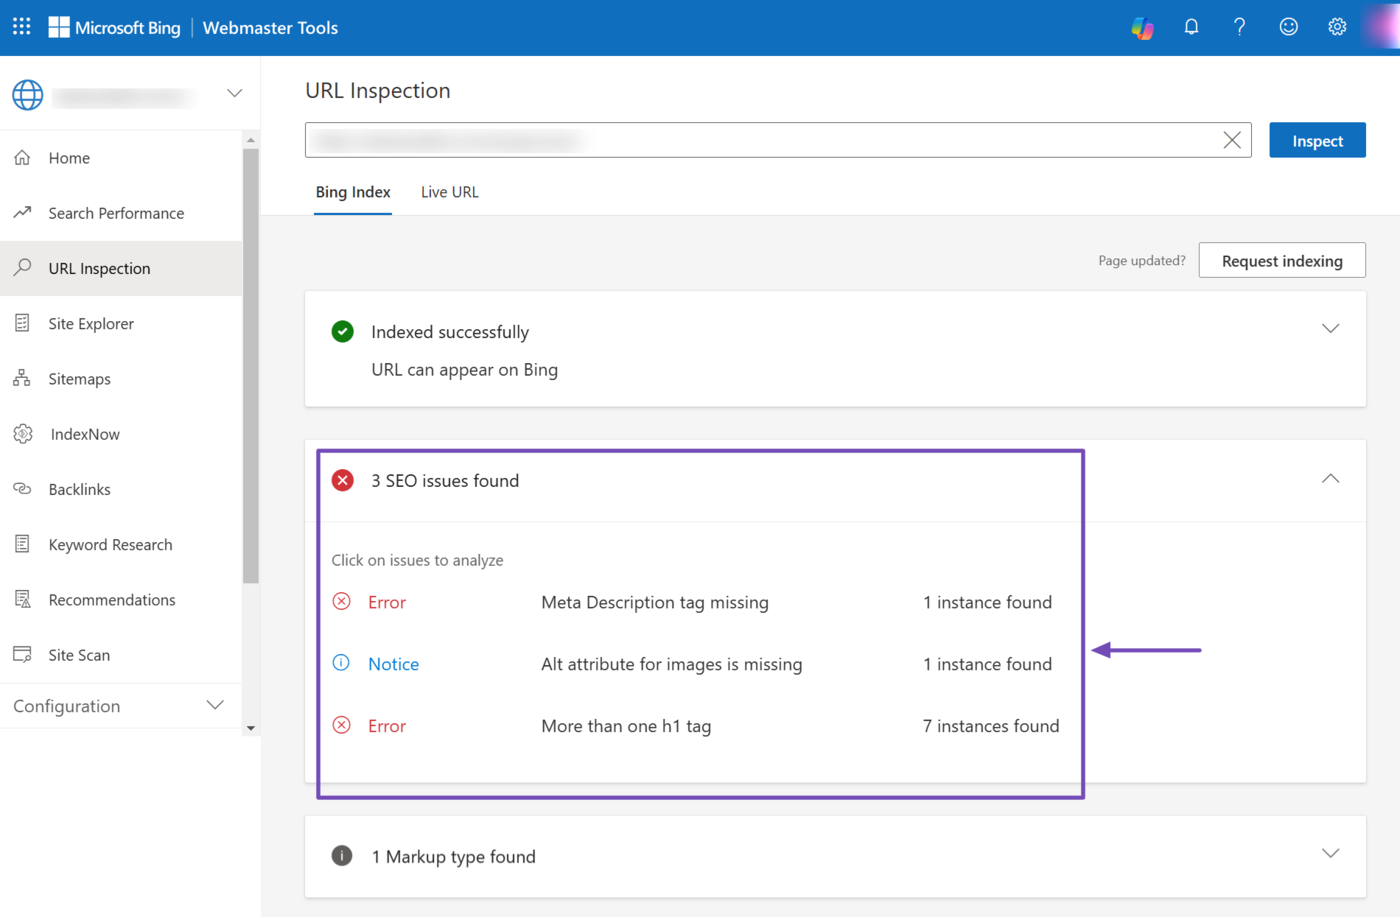Screen dimensions: 1400x917
Task: Click the feedback smiley icon
Action: click(1288, 27)
